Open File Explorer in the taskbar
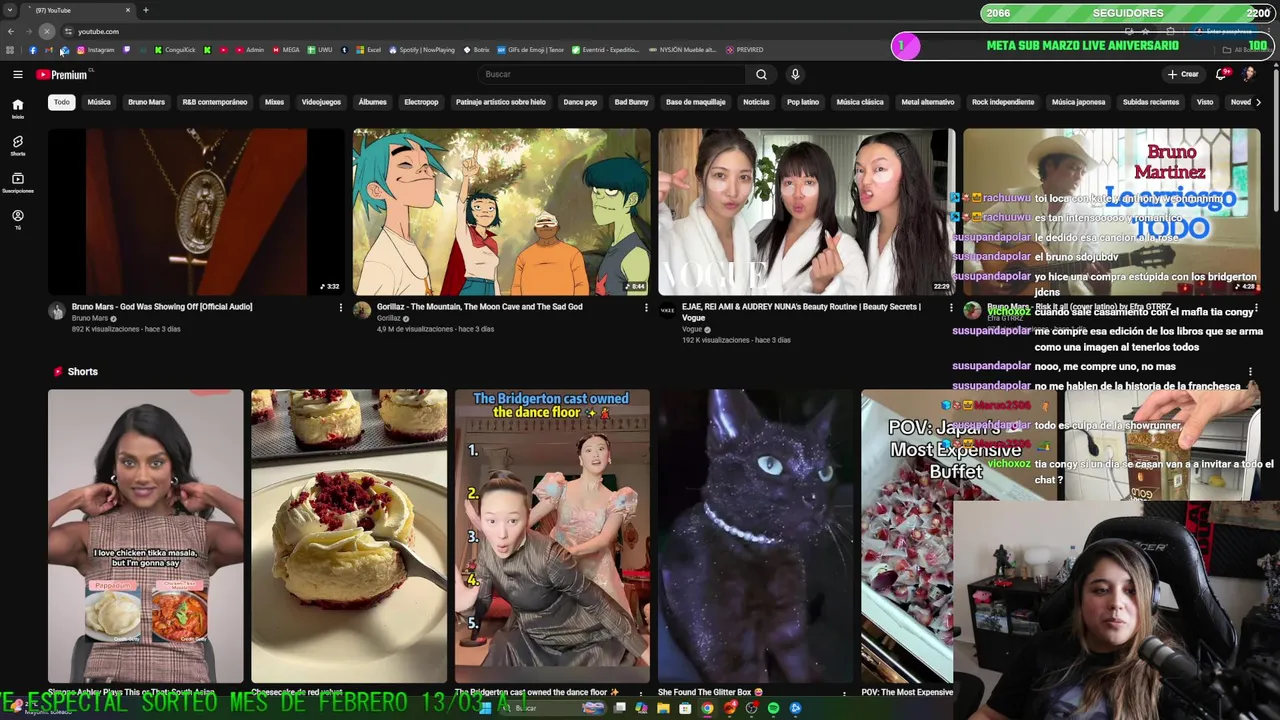 coord(663,708)
